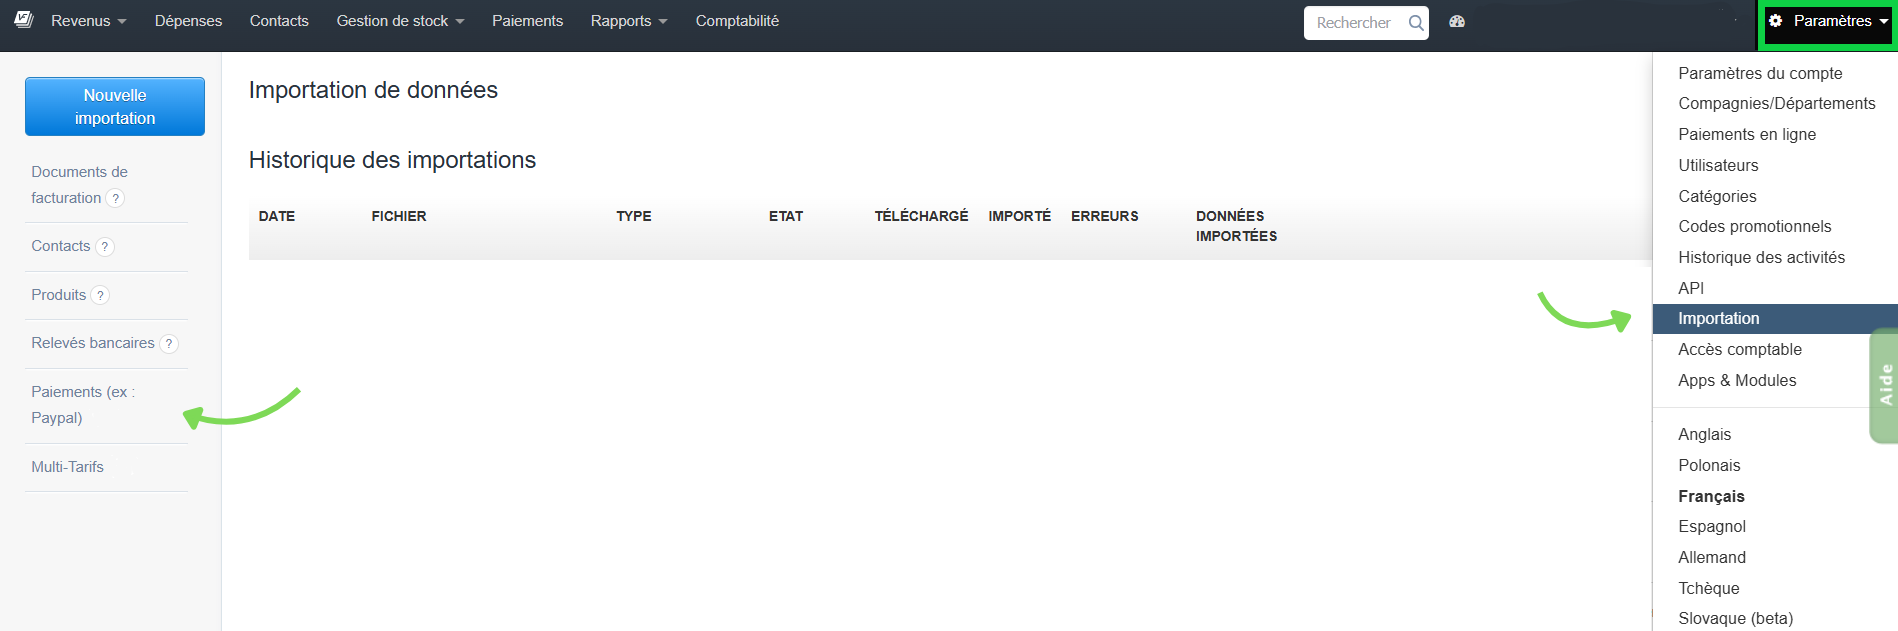This screenshot has height=631, width=1898.
Task: Select Compagnies/Départements menu entry
Action: pos(1775,103)
